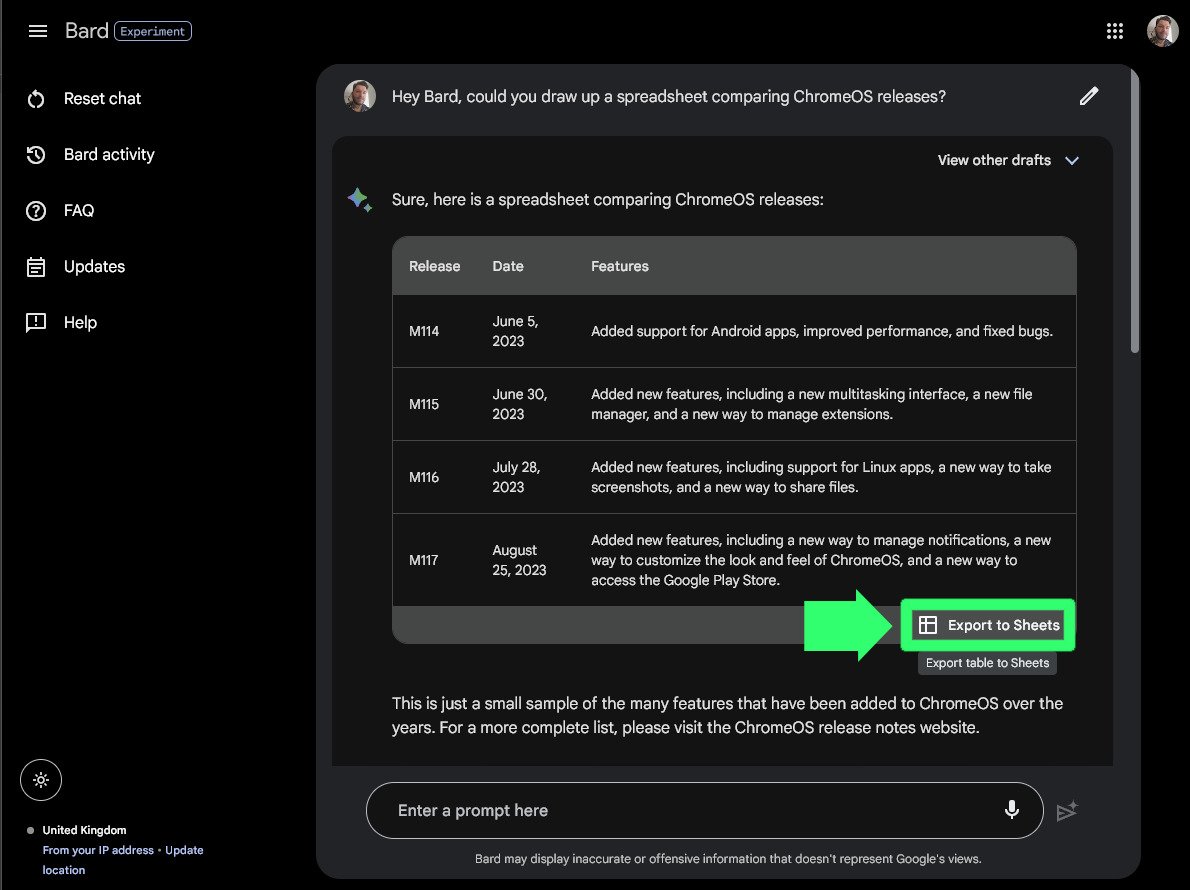Image resolution: width=1190 pixels, height=890 pixels.
Task: Open the hamburger main menu
Action: [38, 31]
